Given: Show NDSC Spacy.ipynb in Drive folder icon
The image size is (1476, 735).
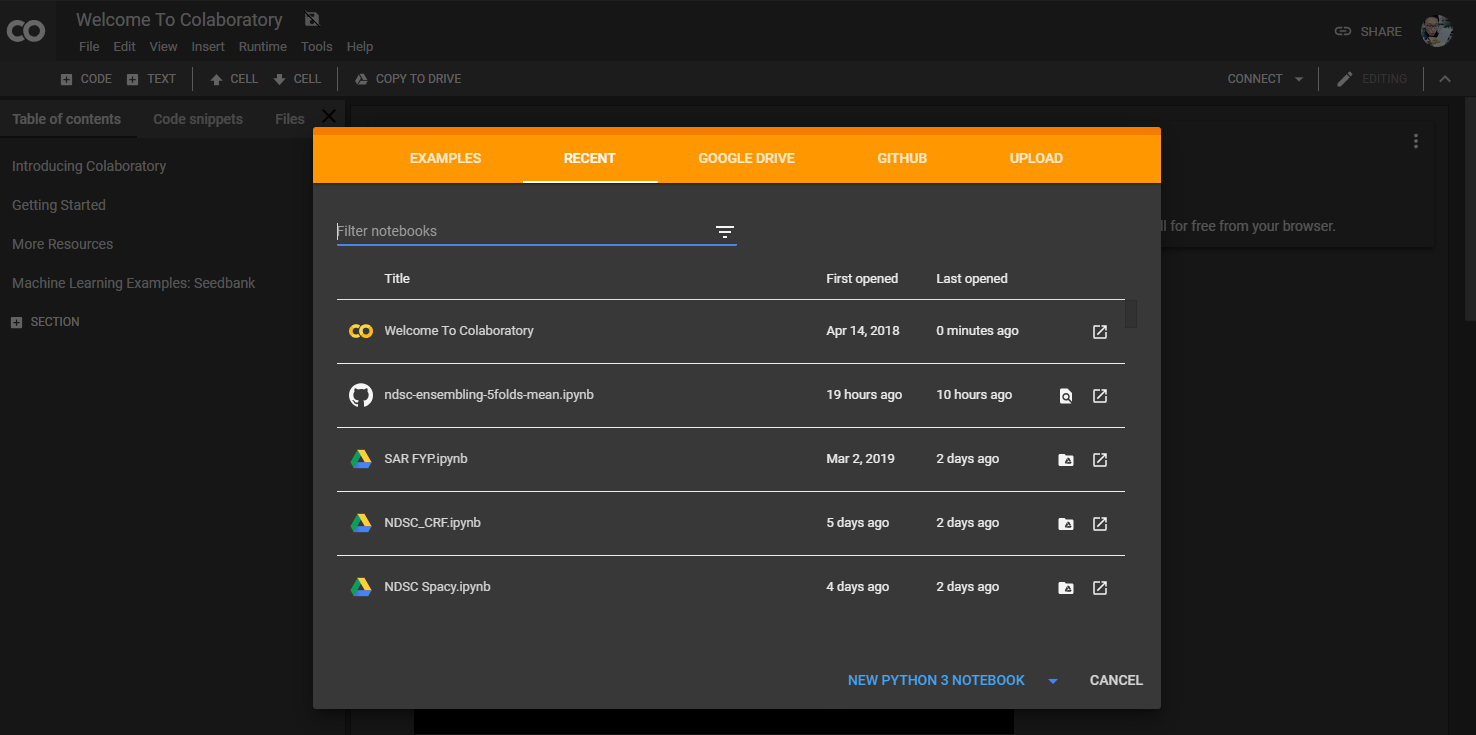Looking at the screenshot, I should (1066, 588).
